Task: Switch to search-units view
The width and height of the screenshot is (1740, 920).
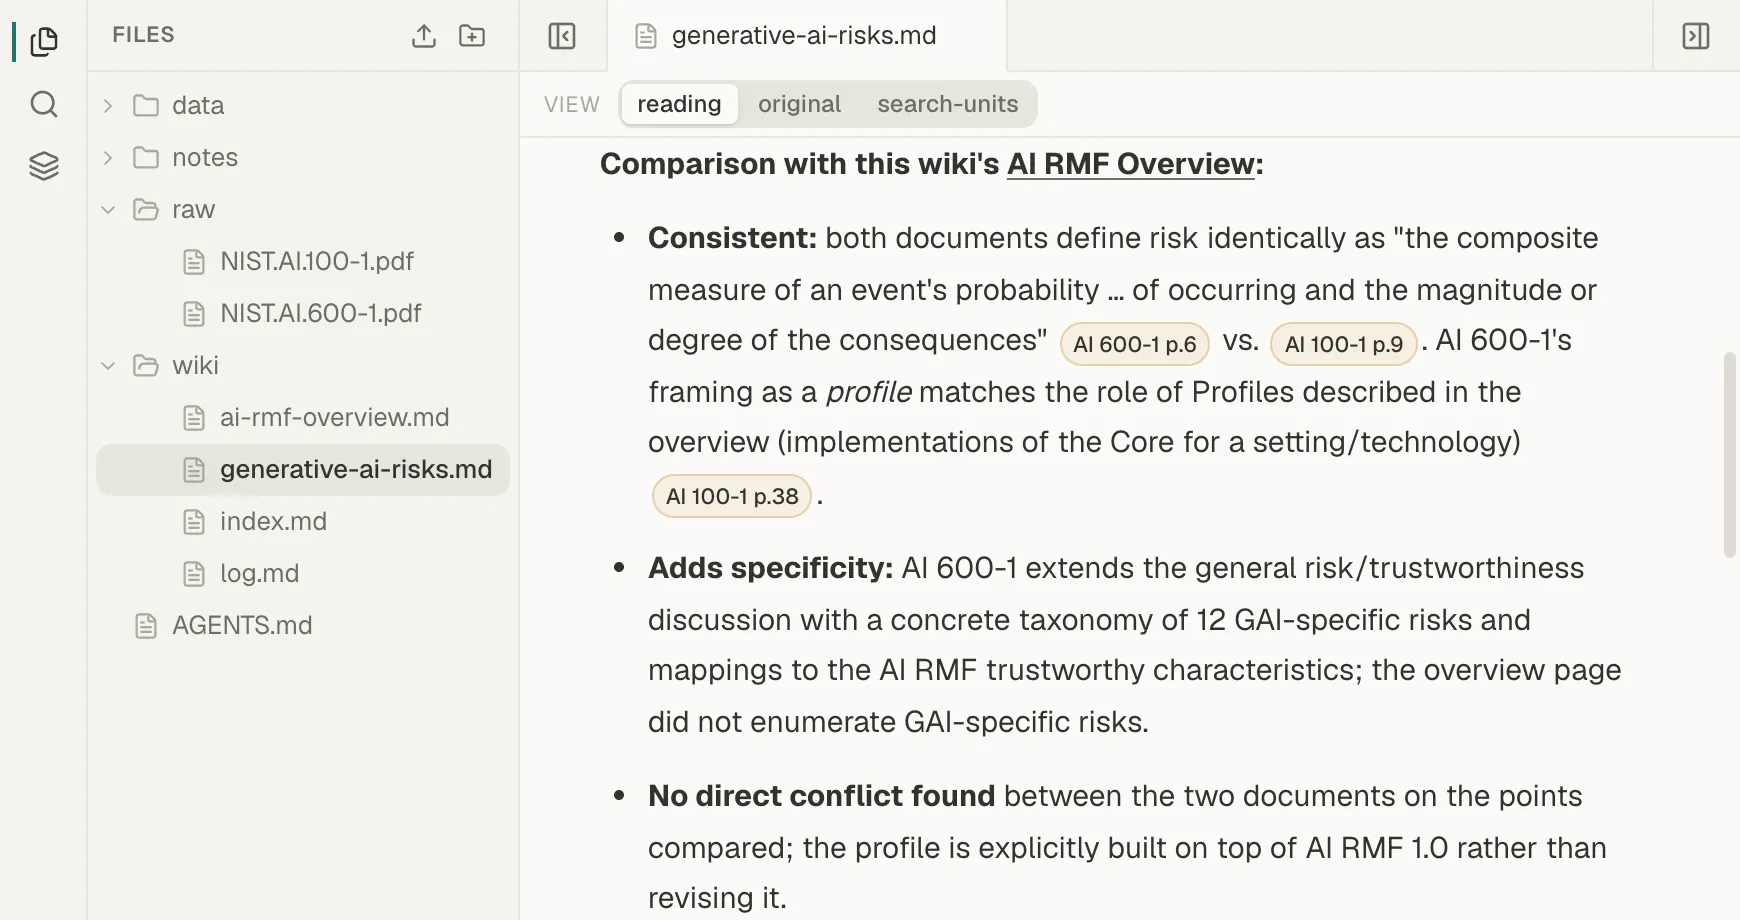Action: (948, 104)
